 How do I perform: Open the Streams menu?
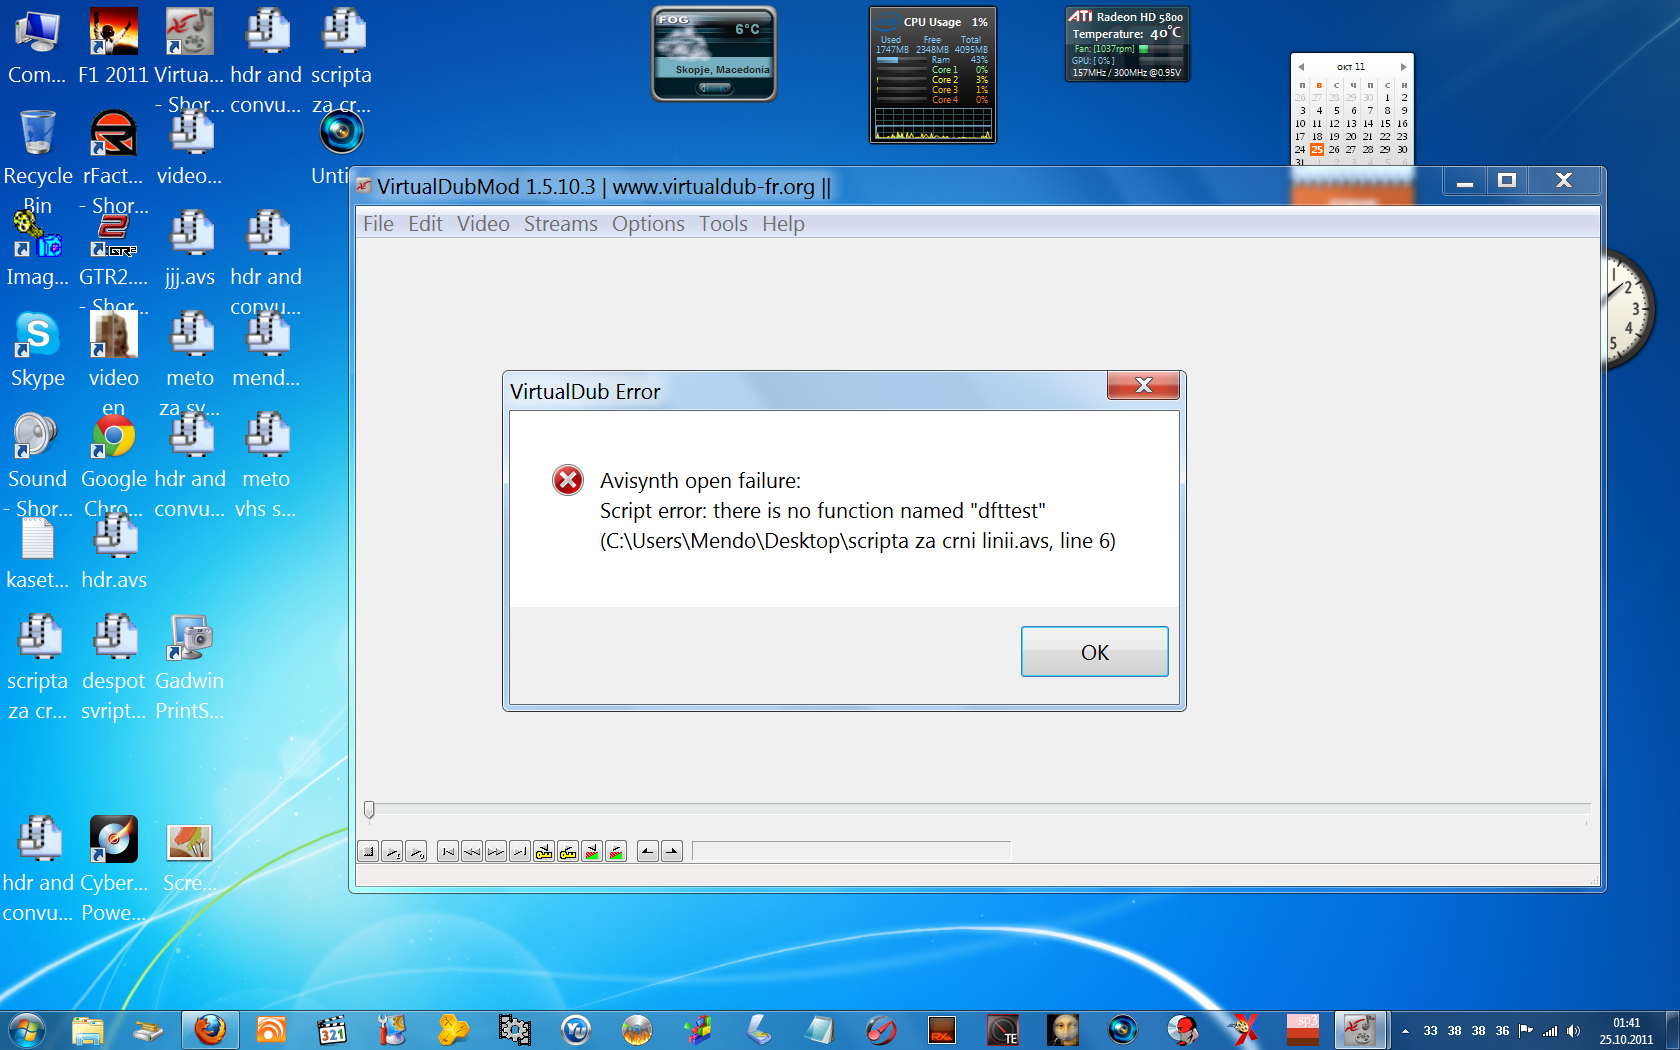tap(560, 224)
